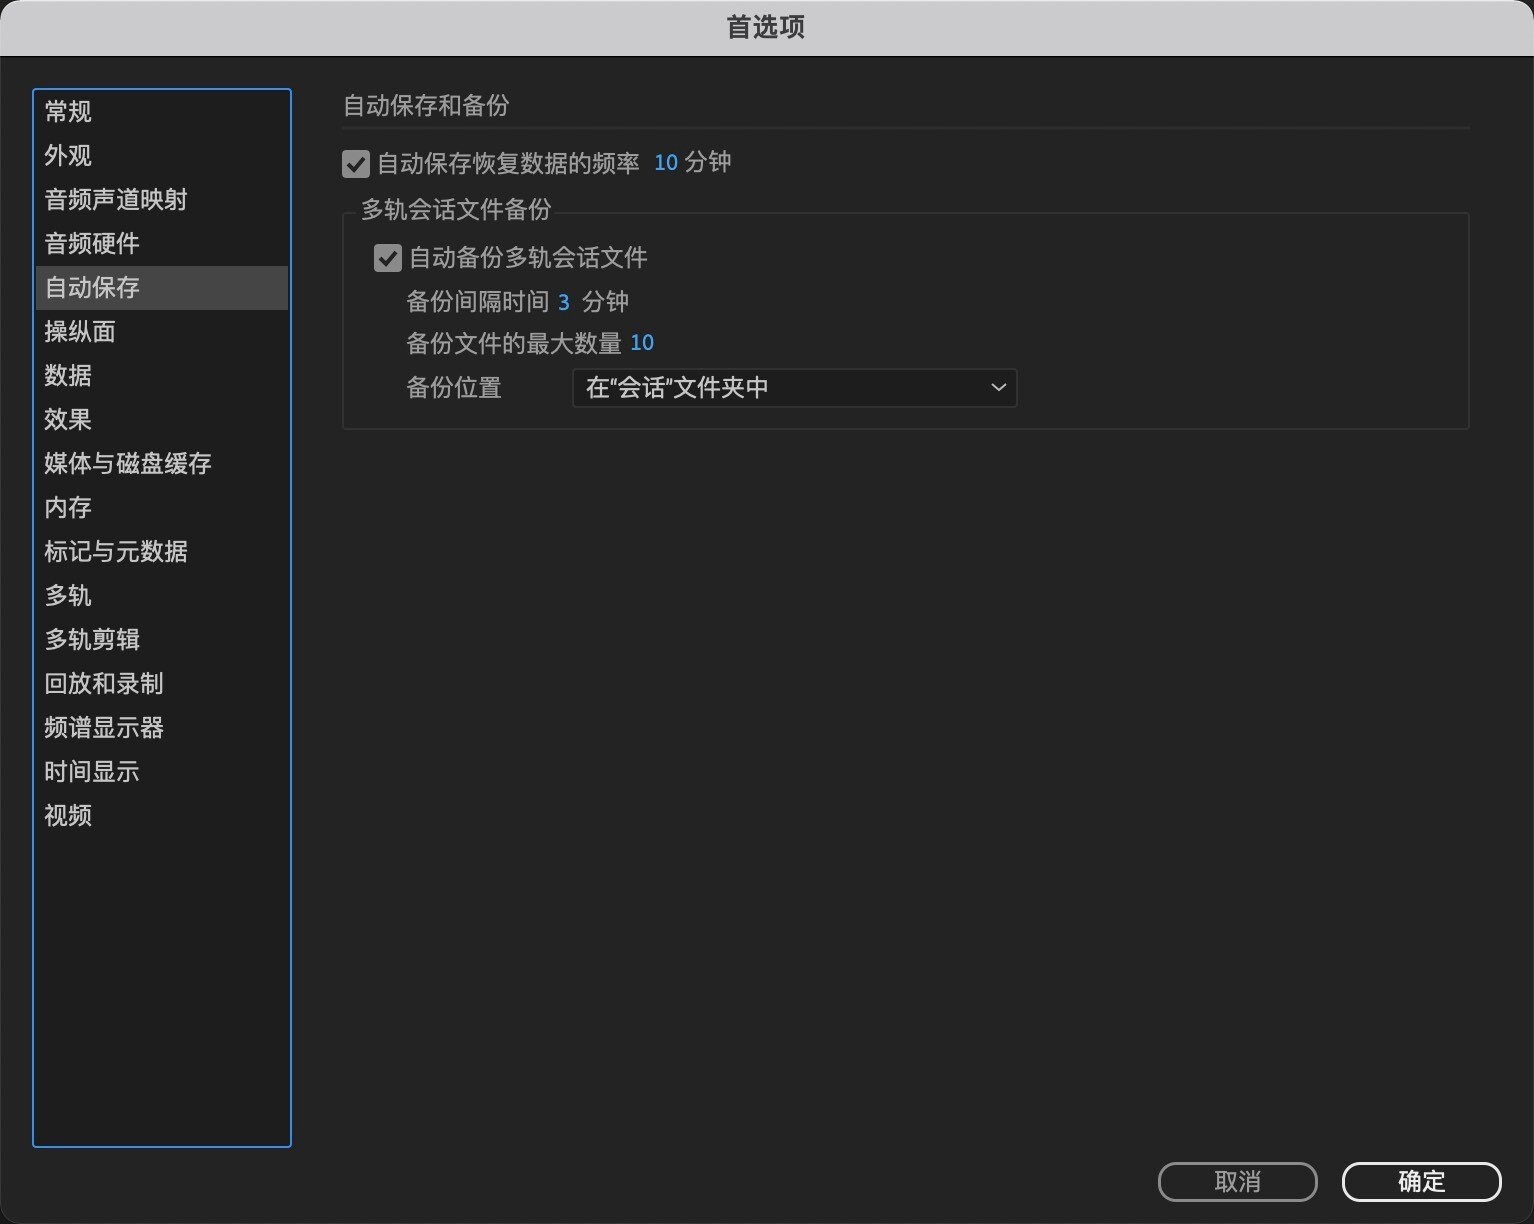Open the 音频硬件 preferences
The width and height of the screenshot is (1534, 1224).
92,244
